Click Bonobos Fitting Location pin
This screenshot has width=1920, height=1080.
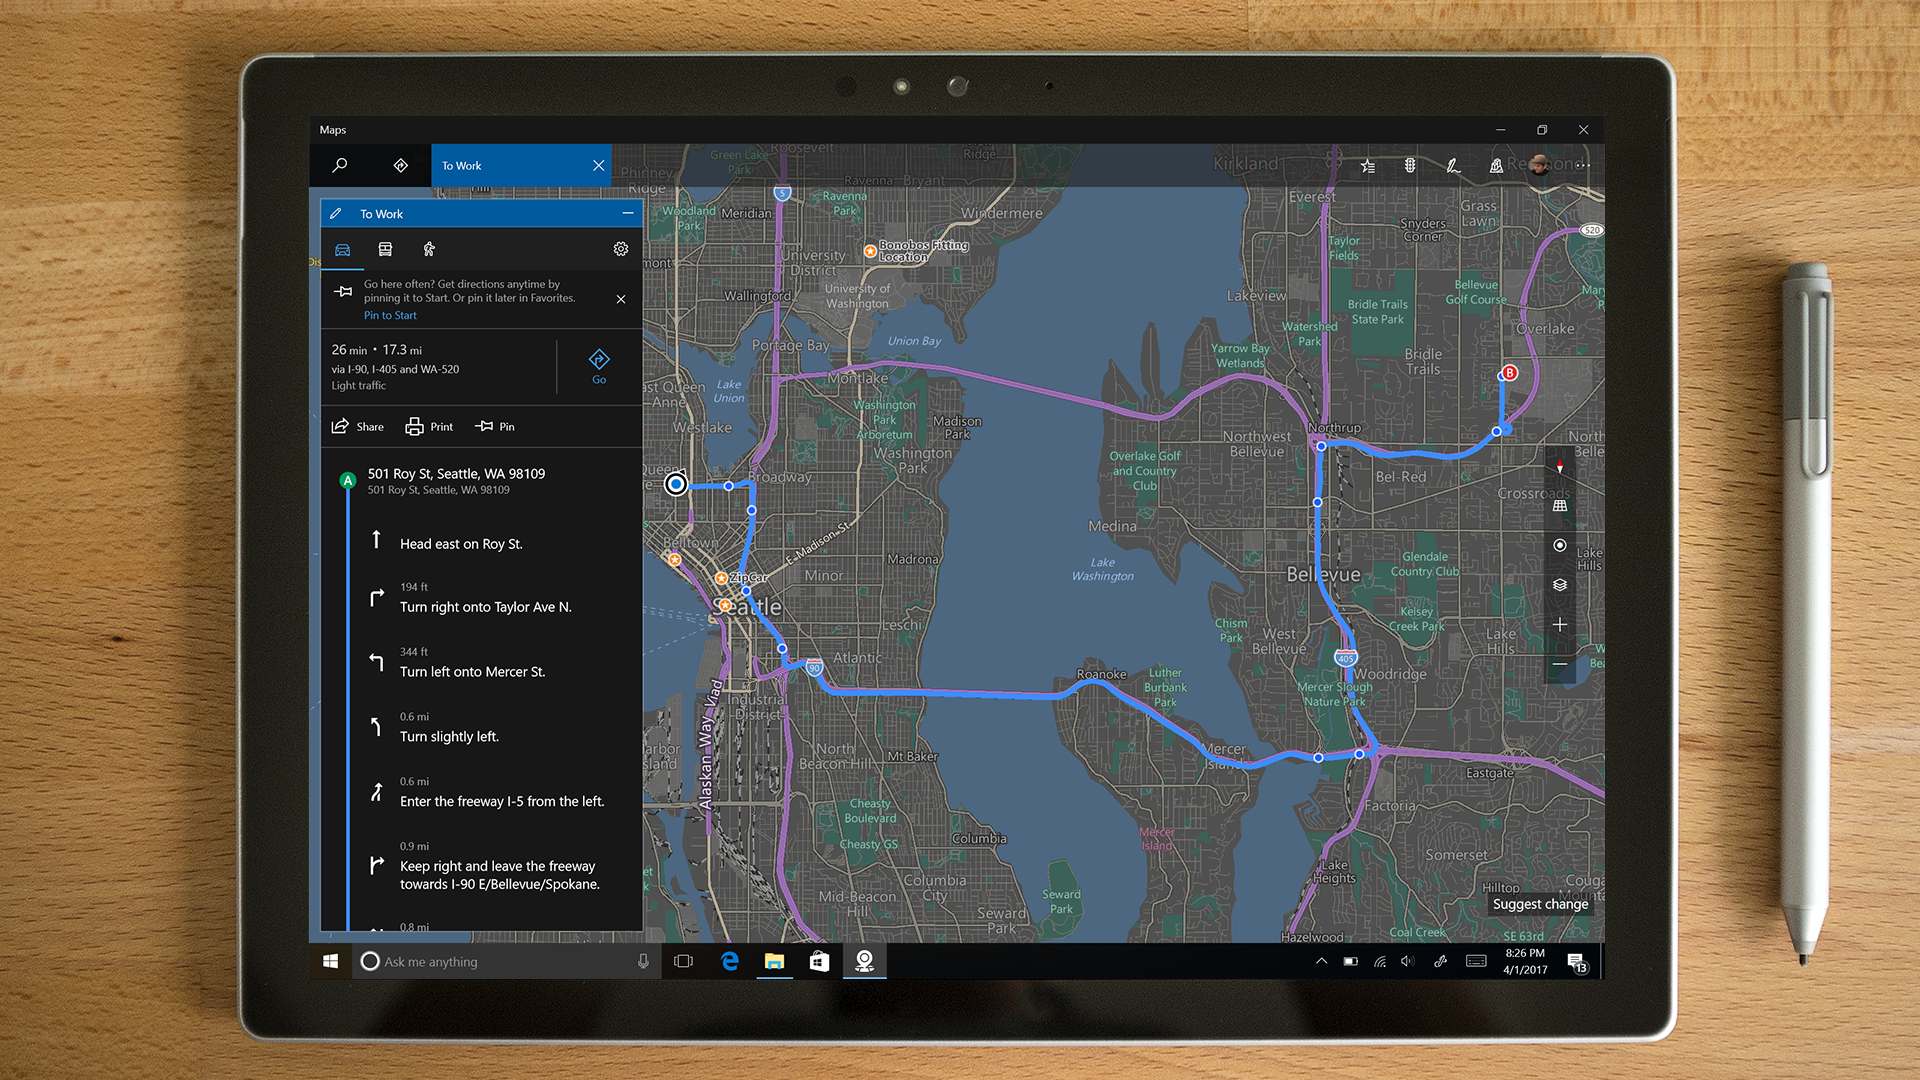coord(870,251)
